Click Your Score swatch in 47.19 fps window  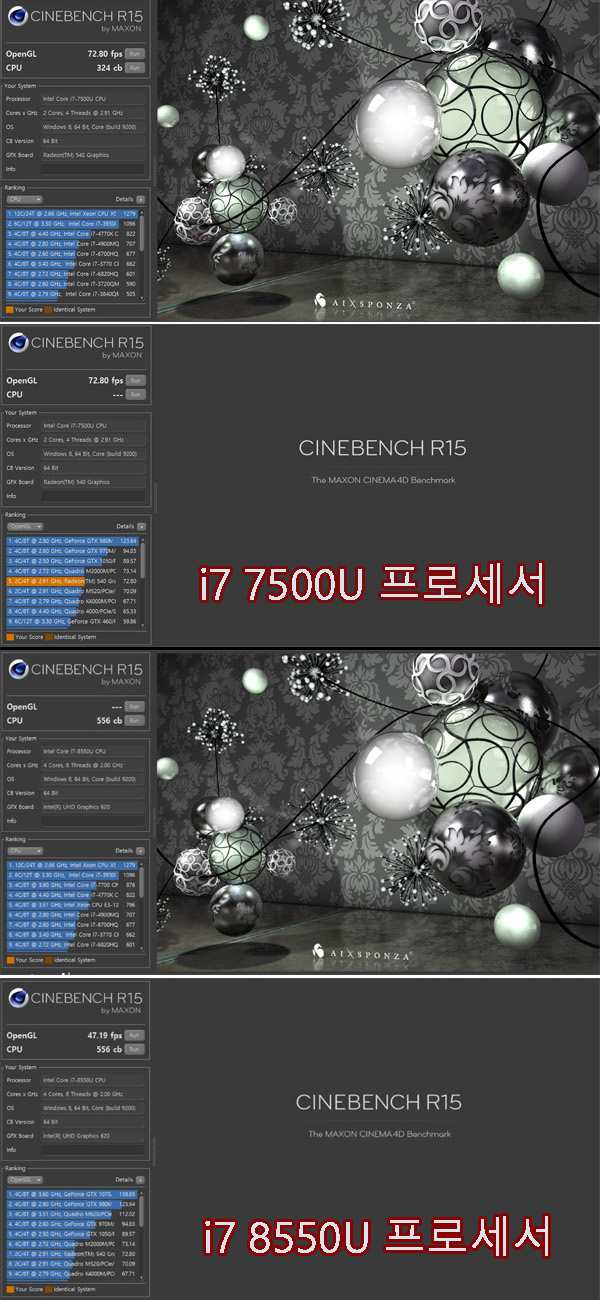(x=10, y=1290)
